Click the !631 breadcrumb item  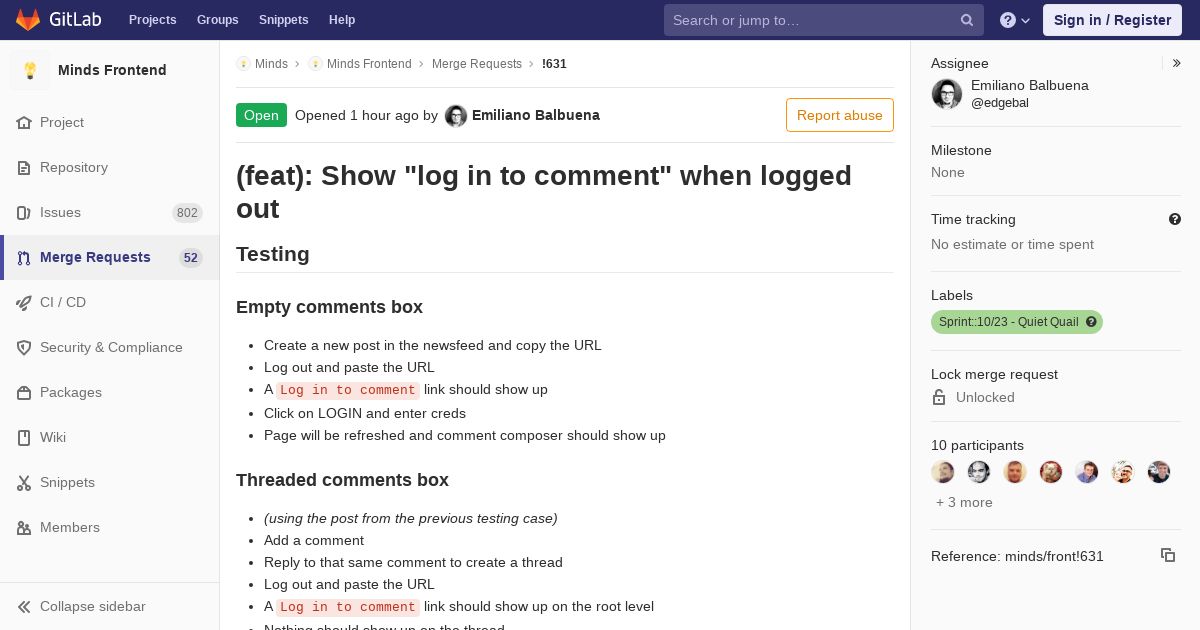[x=554, y=64]
